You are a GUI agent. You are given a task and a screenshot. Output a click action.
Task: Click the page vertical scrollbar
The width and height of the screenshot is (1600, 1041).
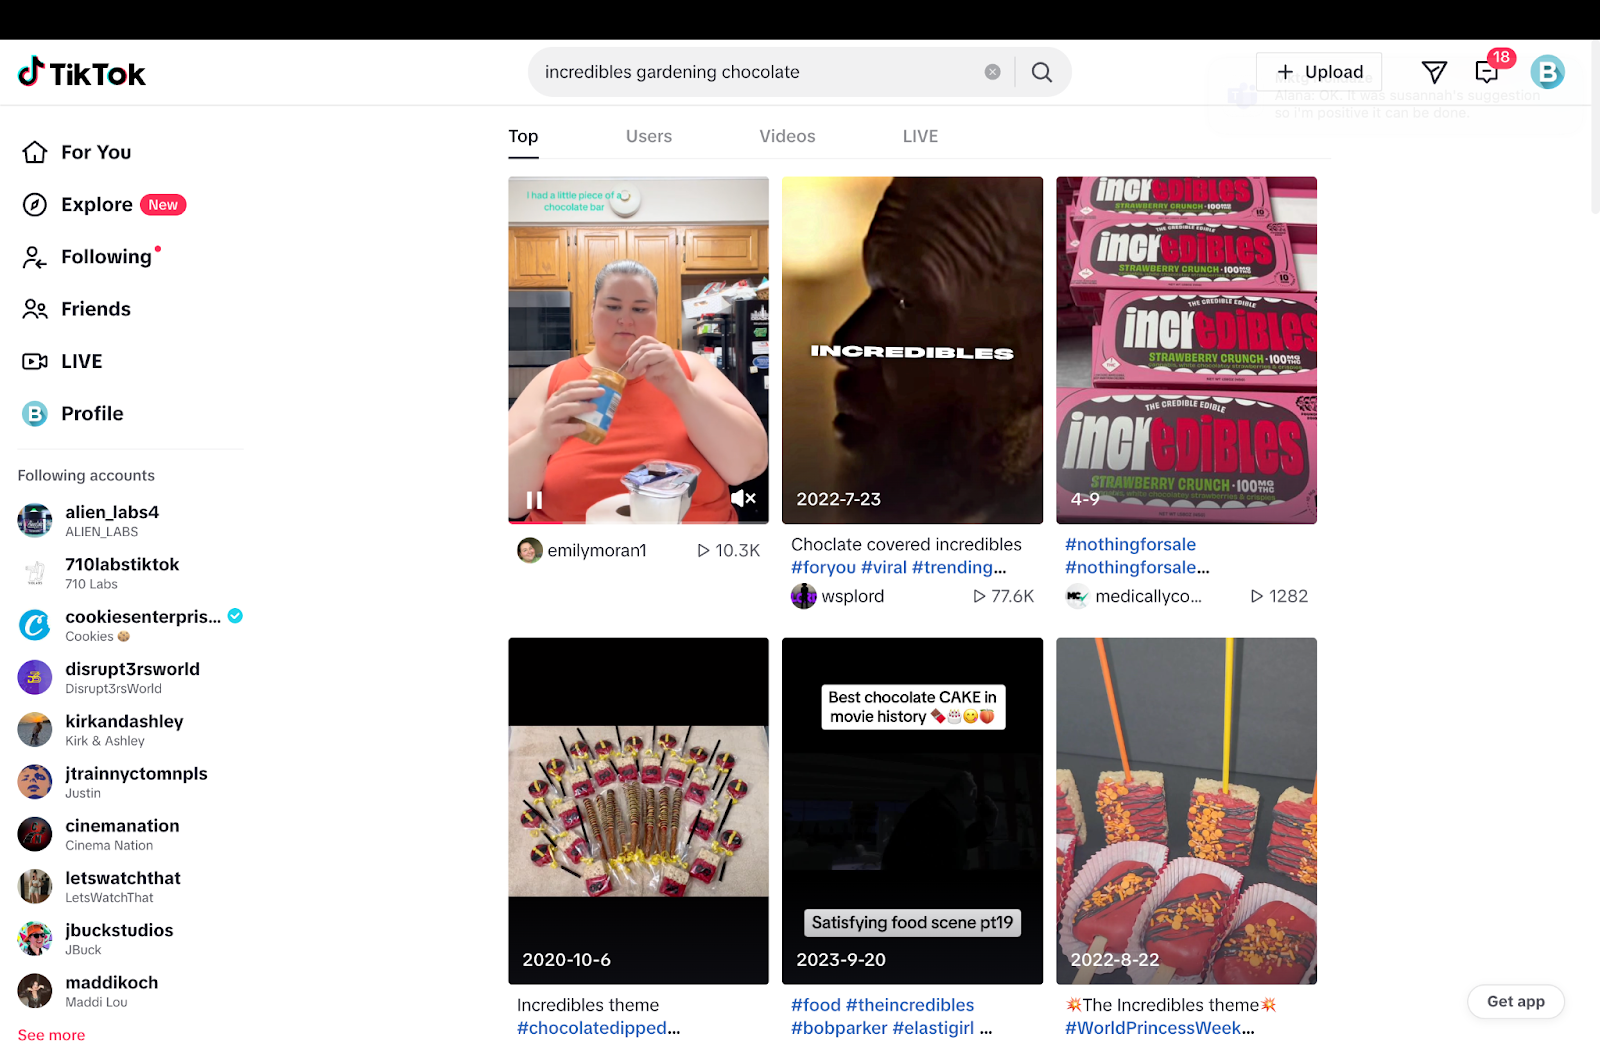[x=1594, y=127]
